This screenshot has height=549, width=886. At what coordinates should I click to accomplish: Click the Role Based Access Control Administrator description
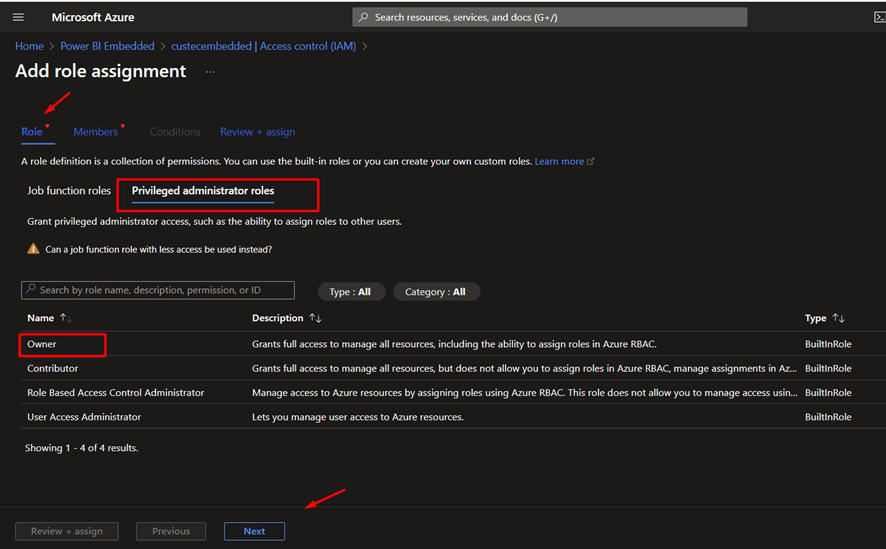(x=525, y=393)
